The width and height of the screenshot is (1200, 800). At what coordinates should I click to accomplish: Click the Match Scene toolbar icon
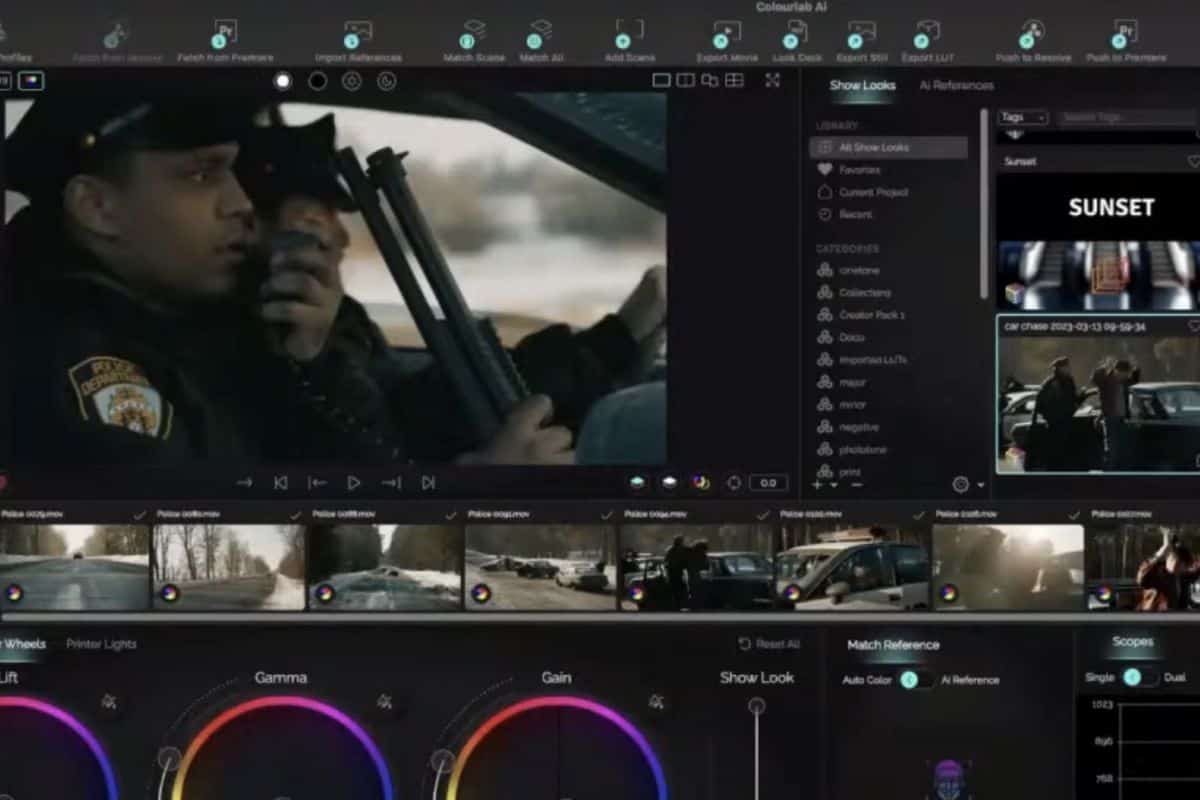click(473, 35)
